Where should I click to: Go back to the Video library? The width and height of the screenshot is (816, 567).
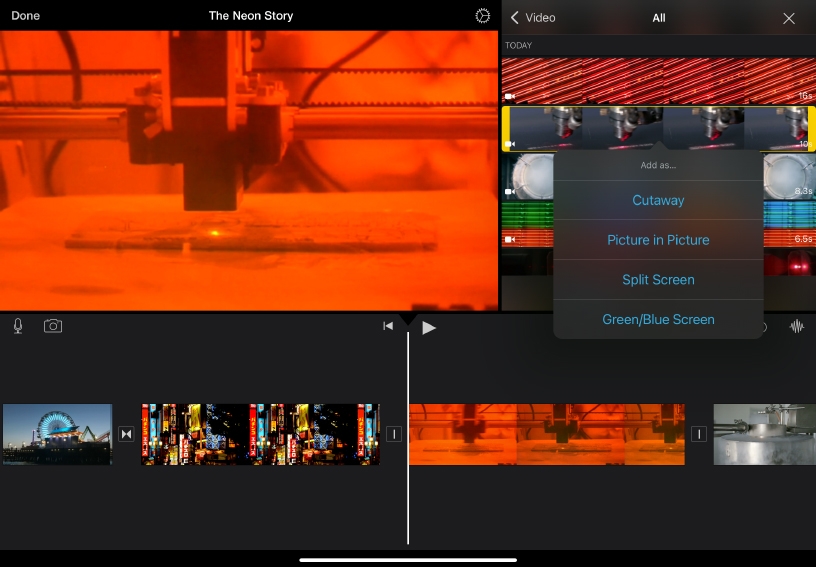[532, 18]
